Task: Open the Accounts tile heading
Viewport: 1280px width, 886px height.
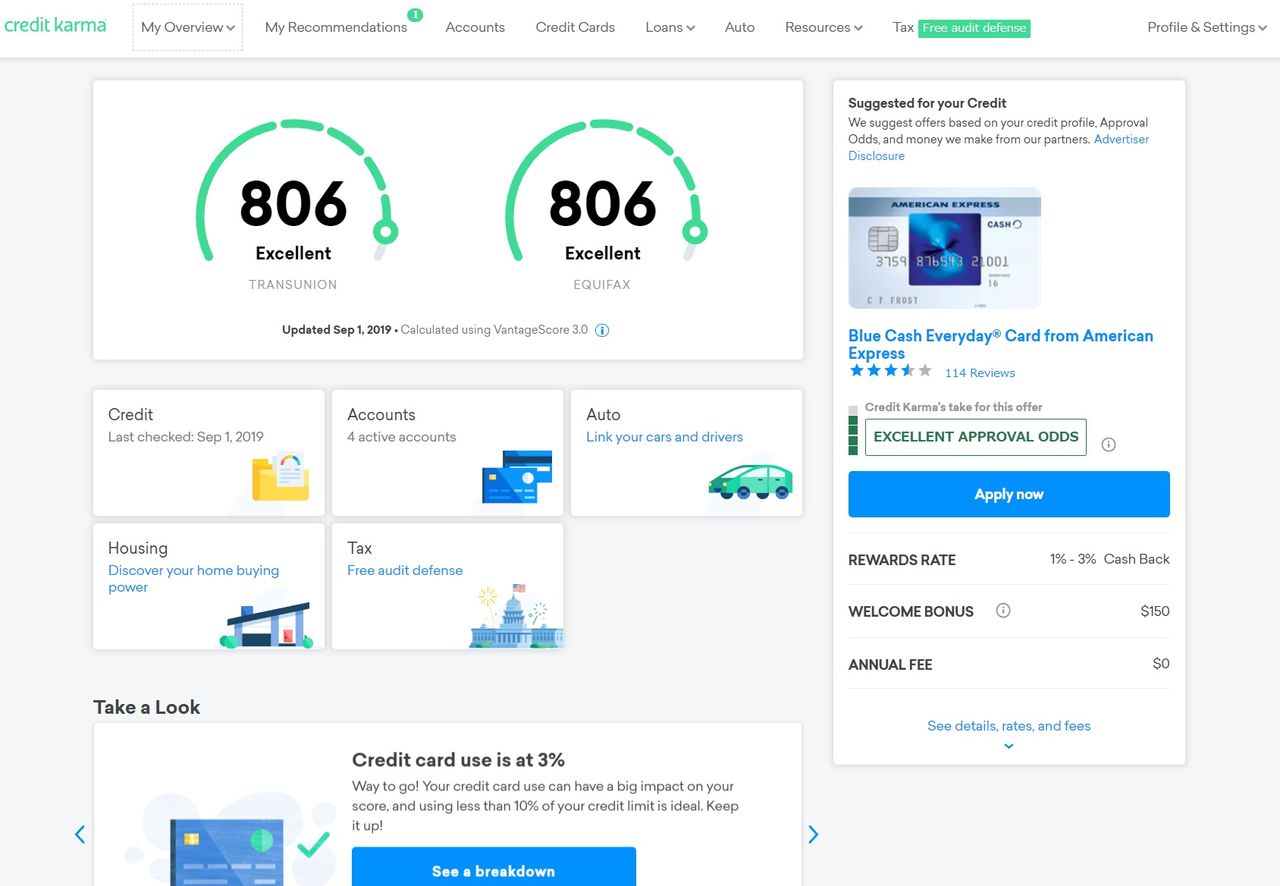Action: (x=381, y=414)
